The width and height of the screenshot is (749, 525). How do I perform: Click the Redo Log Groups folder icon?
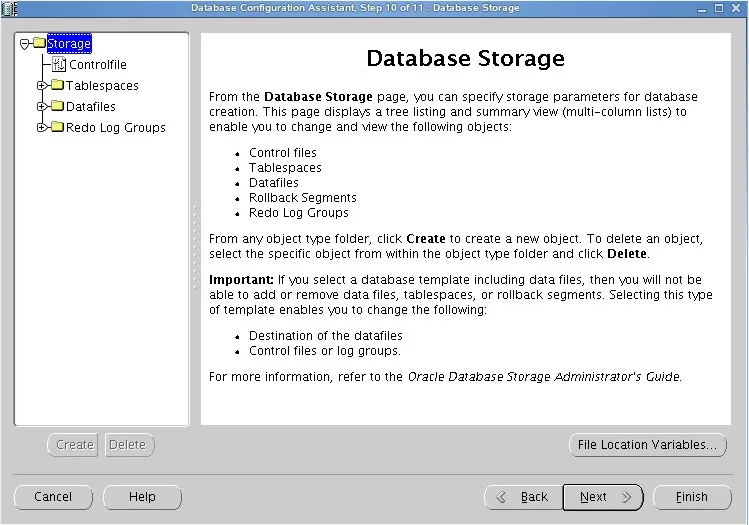coord(57,127)
